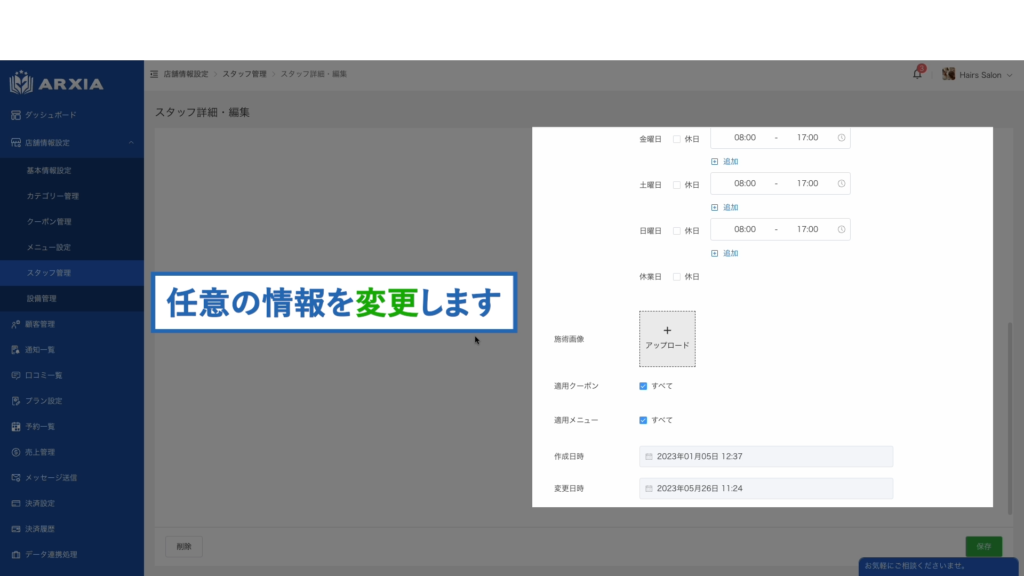Click the 決済履歴 icon
Screen dimensions: 1024x576
(x=16, y=529)
